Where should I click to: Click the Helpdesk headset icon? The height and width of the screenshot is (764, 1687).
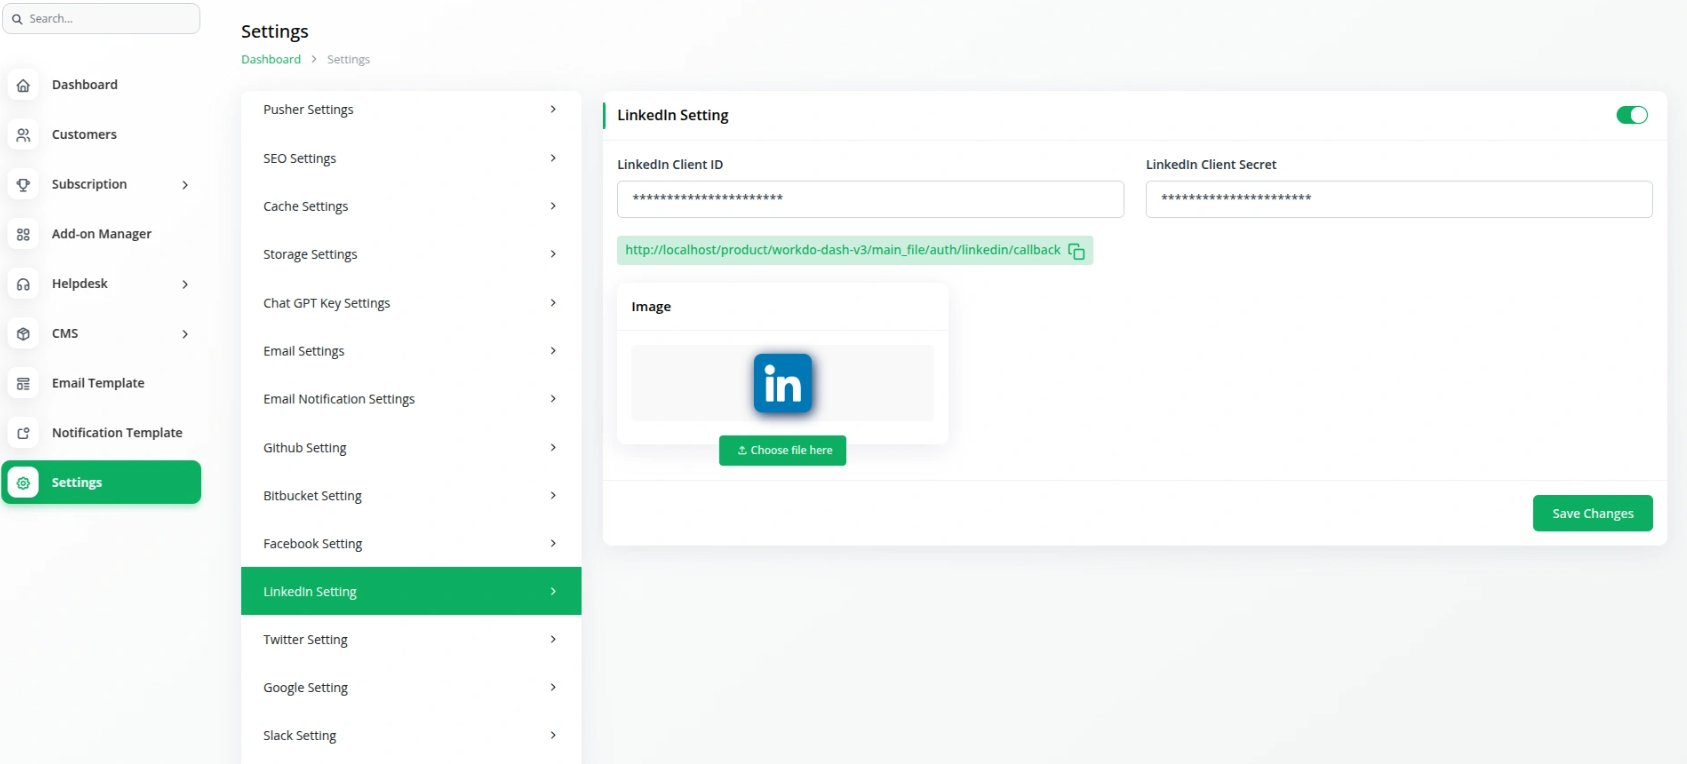[x=23, y=284]
